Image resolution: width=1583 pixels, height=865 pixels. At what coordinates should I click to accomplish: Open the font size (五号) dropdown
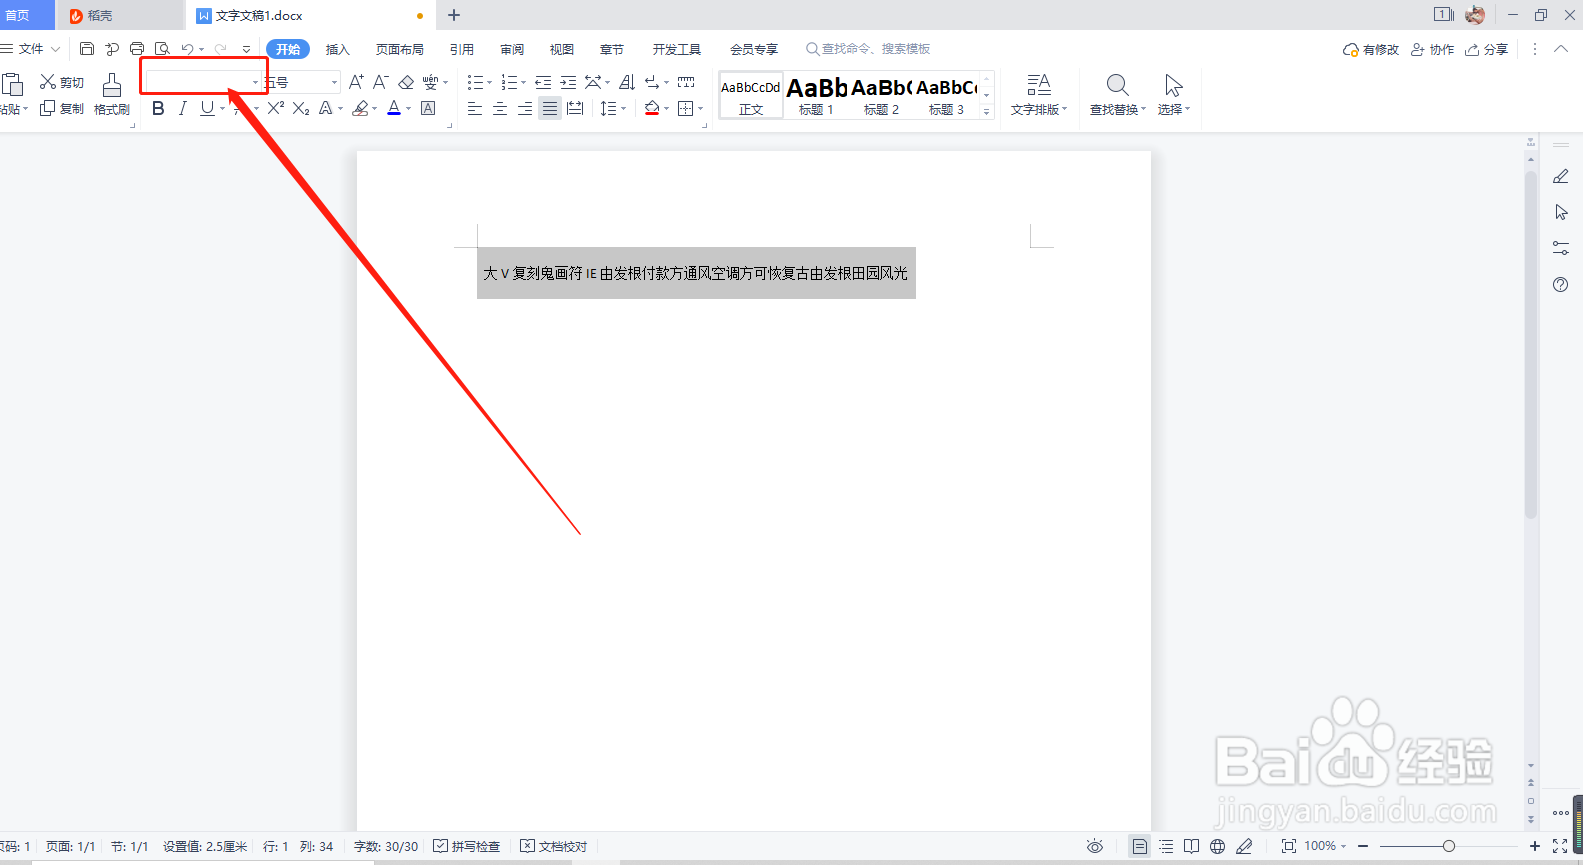[x=334, y=82]
